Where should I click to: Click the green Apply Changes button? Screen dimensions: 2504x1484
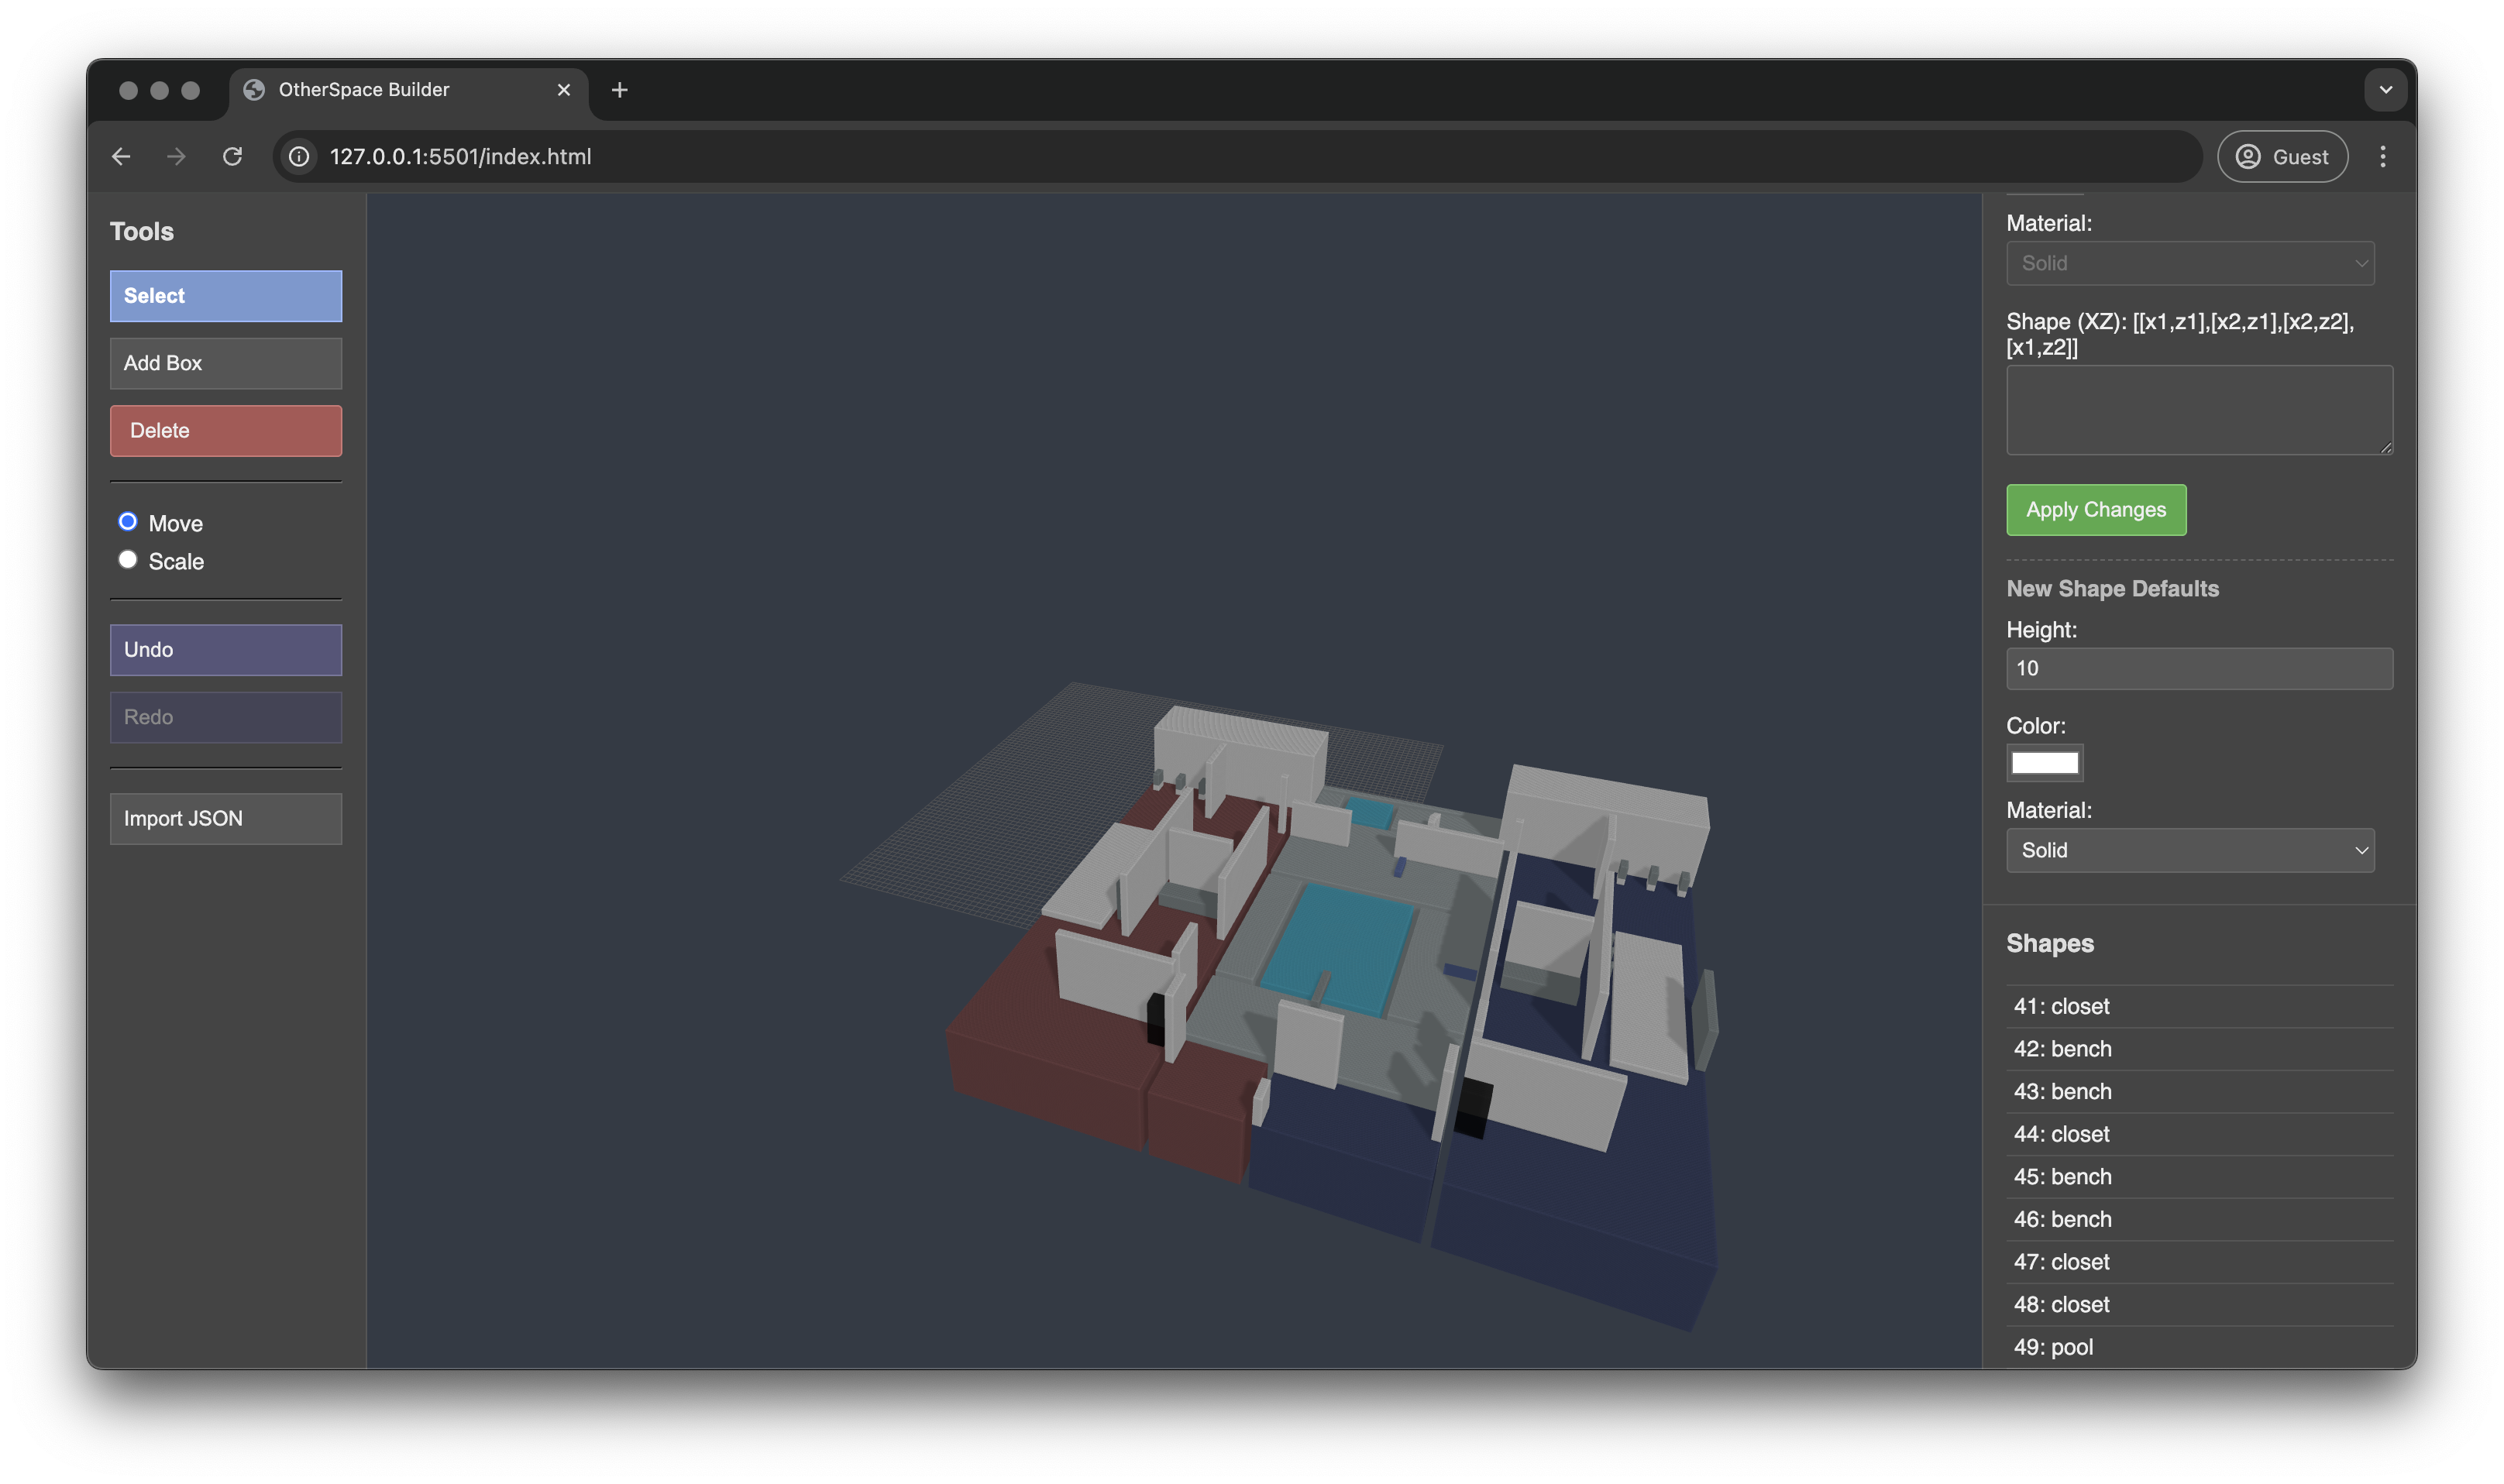click(x=2095, y=510)
